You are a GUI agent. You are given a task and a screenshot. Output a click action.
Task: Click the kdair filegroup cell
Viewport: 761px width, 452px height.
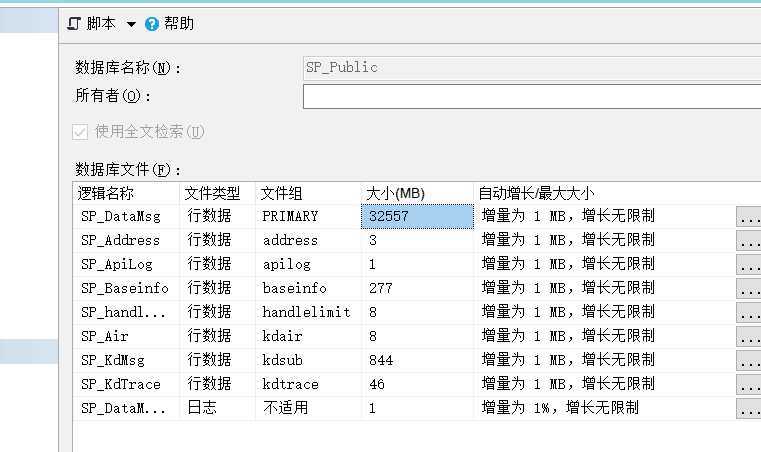309,336
